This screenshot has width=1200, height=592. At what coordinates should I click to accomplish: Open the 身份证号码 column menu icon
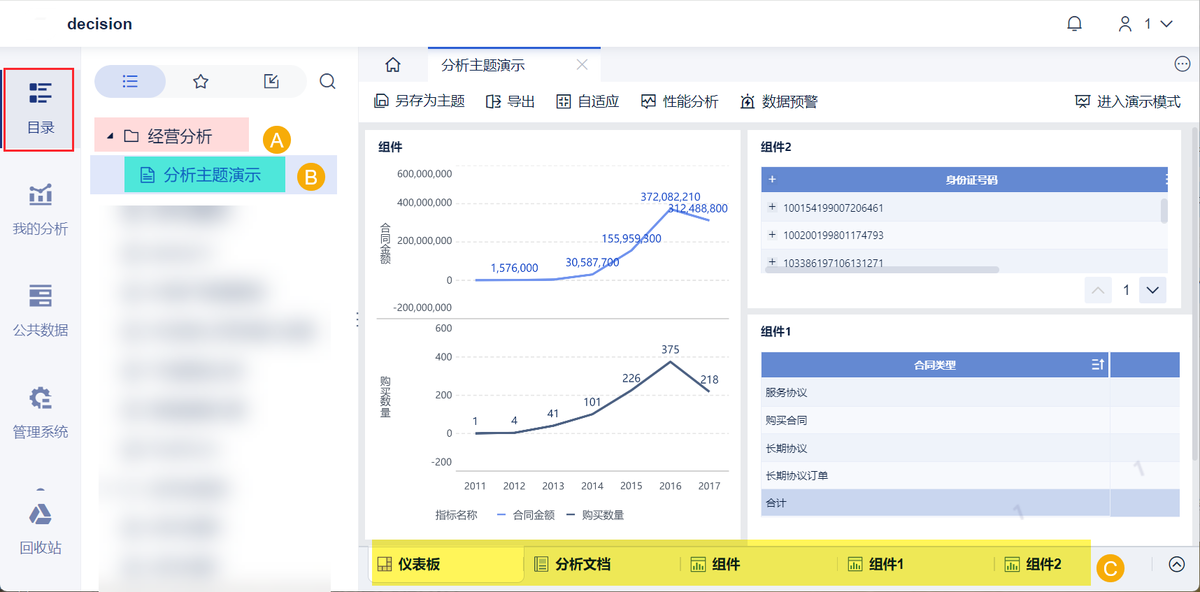click(x=1165, y=180)
